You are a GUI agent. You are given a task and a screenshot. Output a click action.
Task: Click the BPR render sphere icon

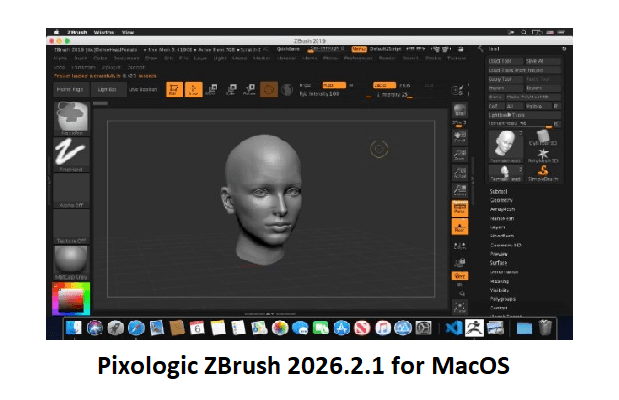point(460,110)
